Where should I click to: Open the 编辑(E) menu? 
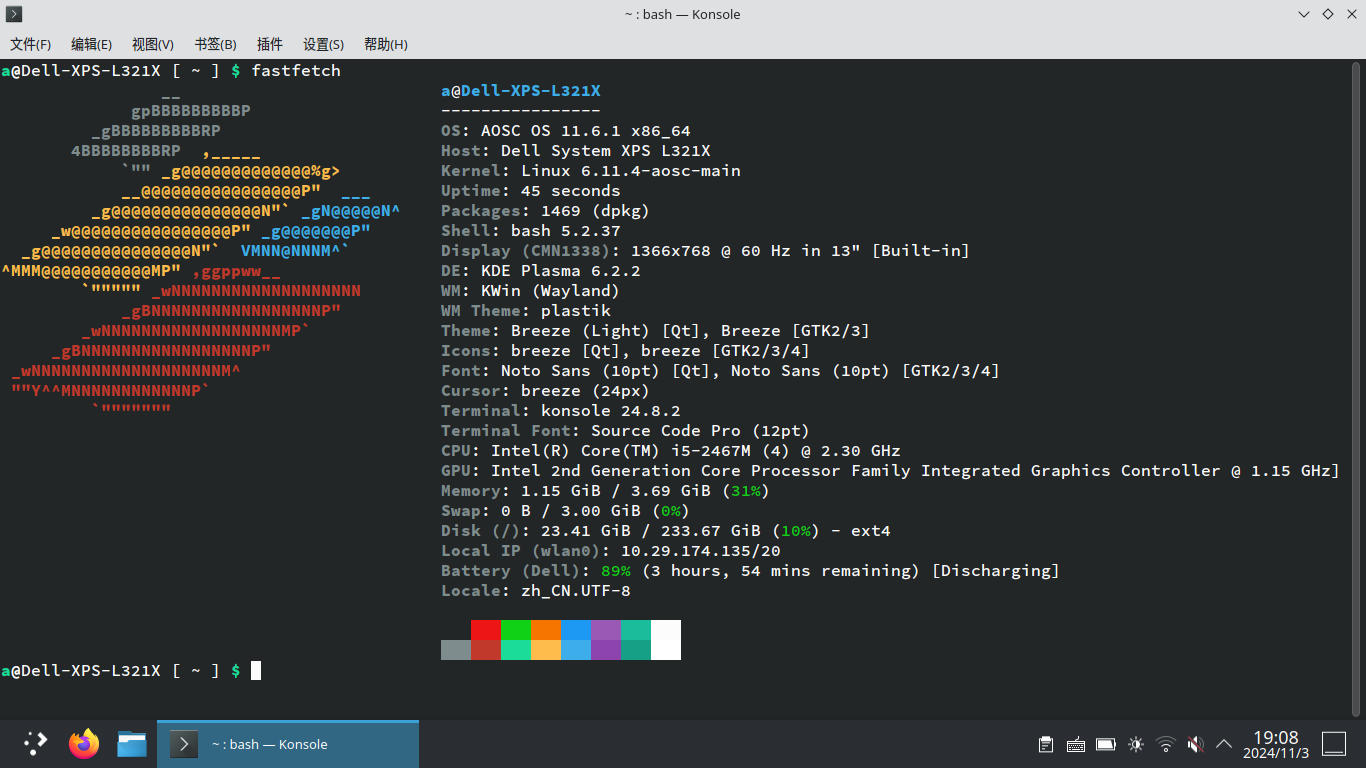click(92, 44)
